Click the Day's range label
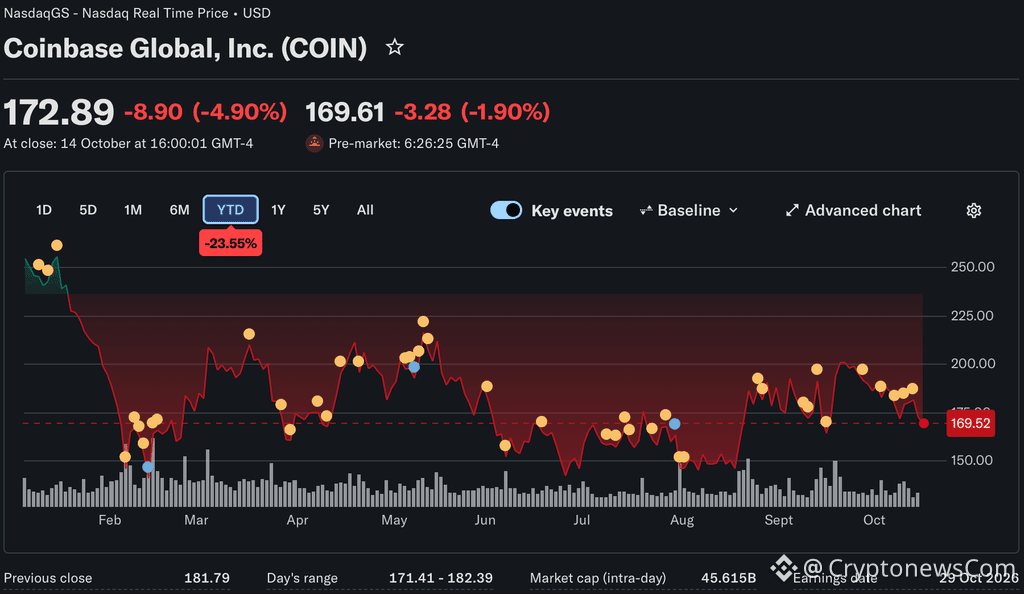This screenshot has height=594, width=1024. point(302,578)
